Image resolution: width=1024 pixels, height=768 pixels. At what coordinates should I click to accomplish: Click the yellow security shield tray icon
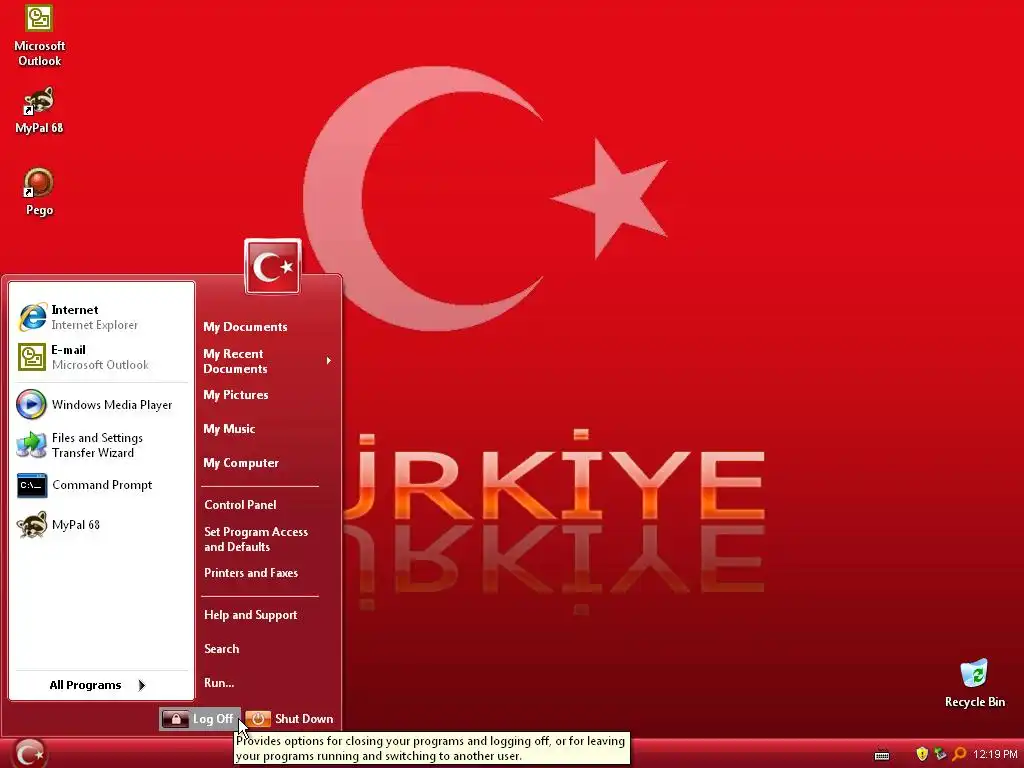click(921, 754)
